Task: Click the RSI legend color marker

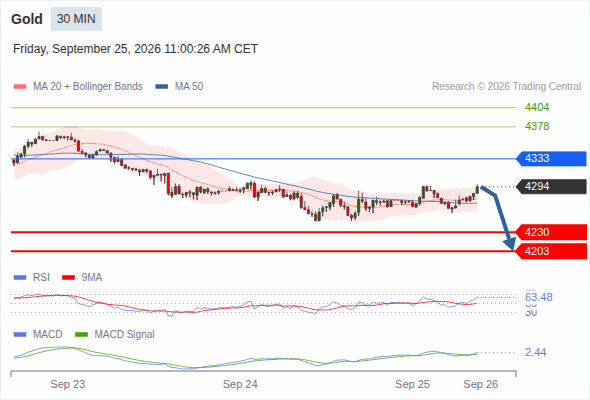Action: (20, 278)
